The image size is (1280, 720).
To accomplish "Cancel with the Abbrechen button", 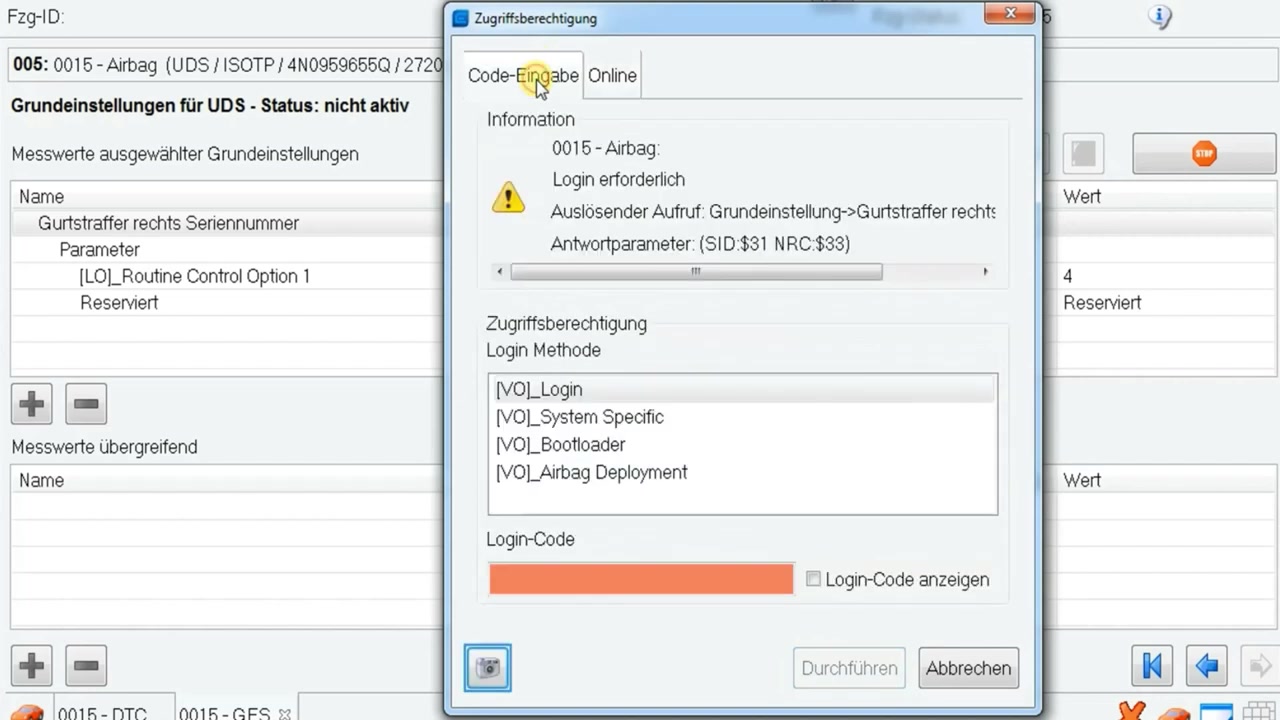I will [x=968, y=668].
